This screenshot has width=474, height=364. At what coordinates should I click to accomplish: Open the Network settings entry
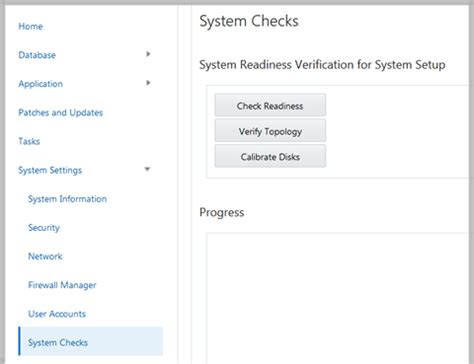[45, 256]
